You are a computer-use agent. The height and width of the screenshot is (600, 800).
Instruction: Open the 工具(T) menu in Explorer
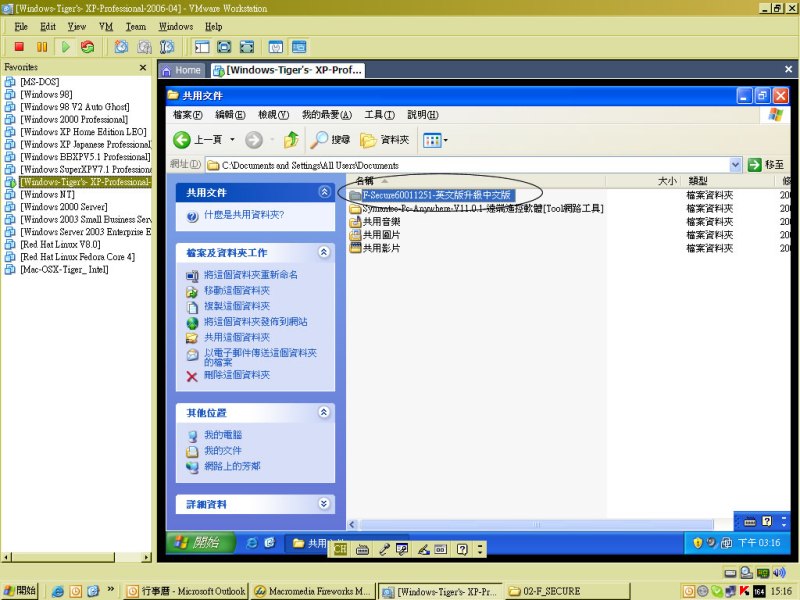380,115
